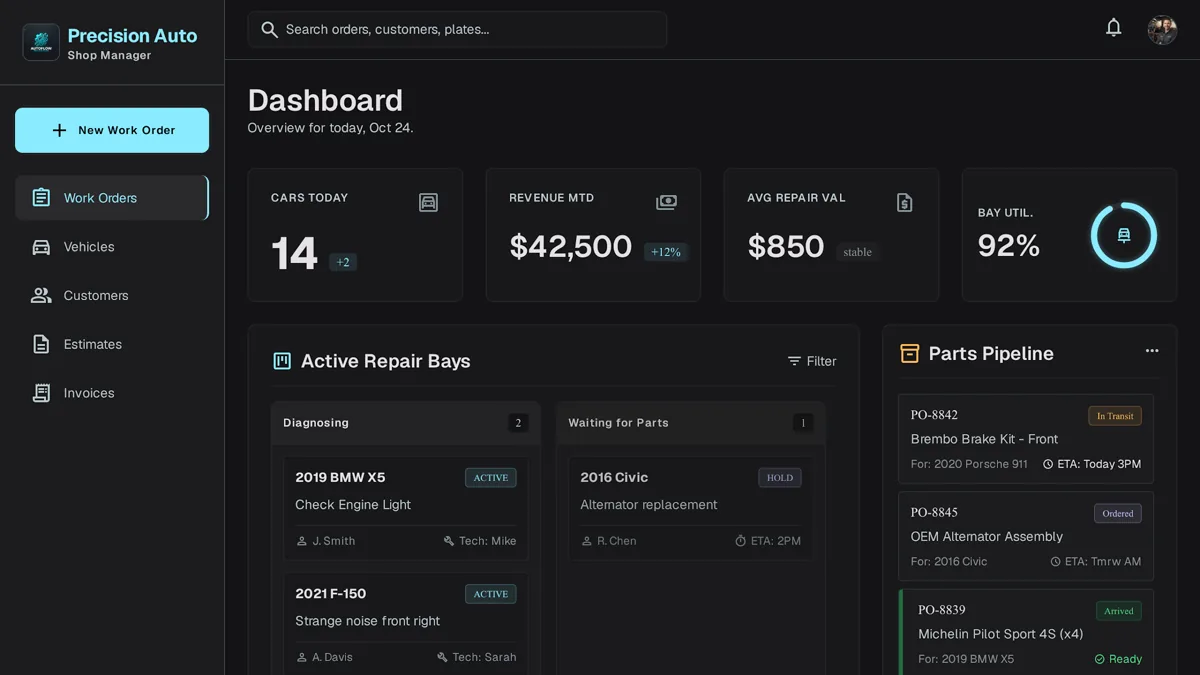Image resolution: width=1200 pixels, height=675 pixels.
Task: Open Work Orders in the sidebar
Action: click(112, 198)
